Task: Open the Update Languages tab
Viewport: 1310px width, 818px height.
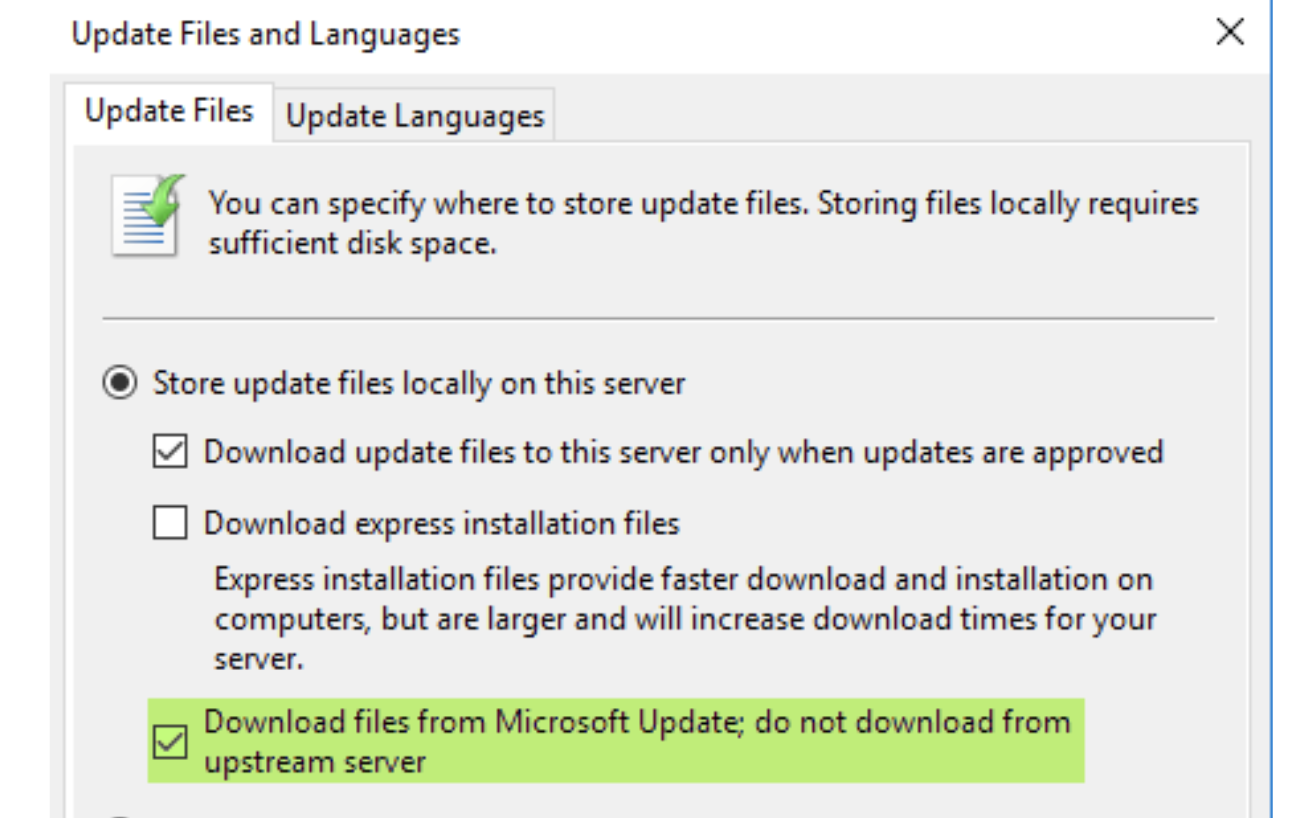Action: tap(414, 116)
